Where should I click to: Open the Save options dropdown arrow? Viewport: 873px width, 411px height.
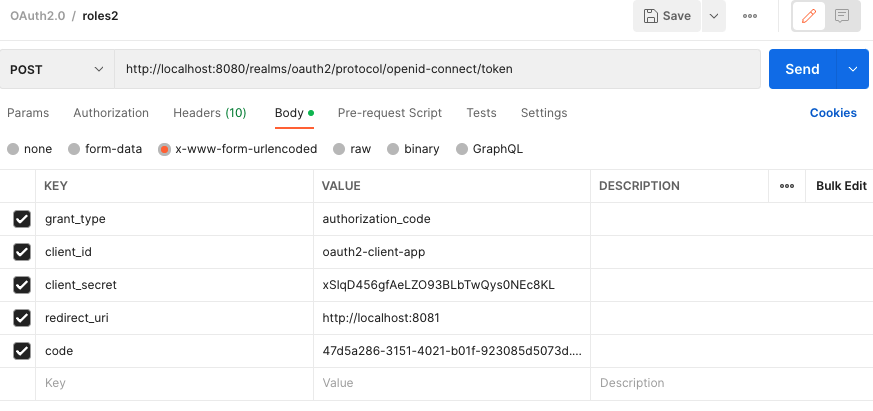click(714, 16)
